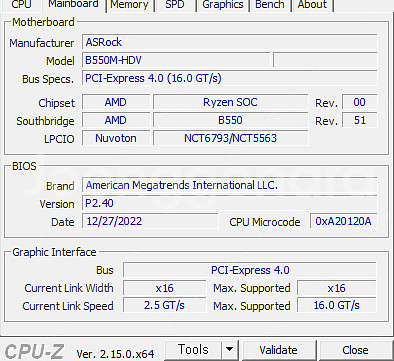This screenshot has width=394, height=361.
Task: Open the About tab
Action: 312,5
